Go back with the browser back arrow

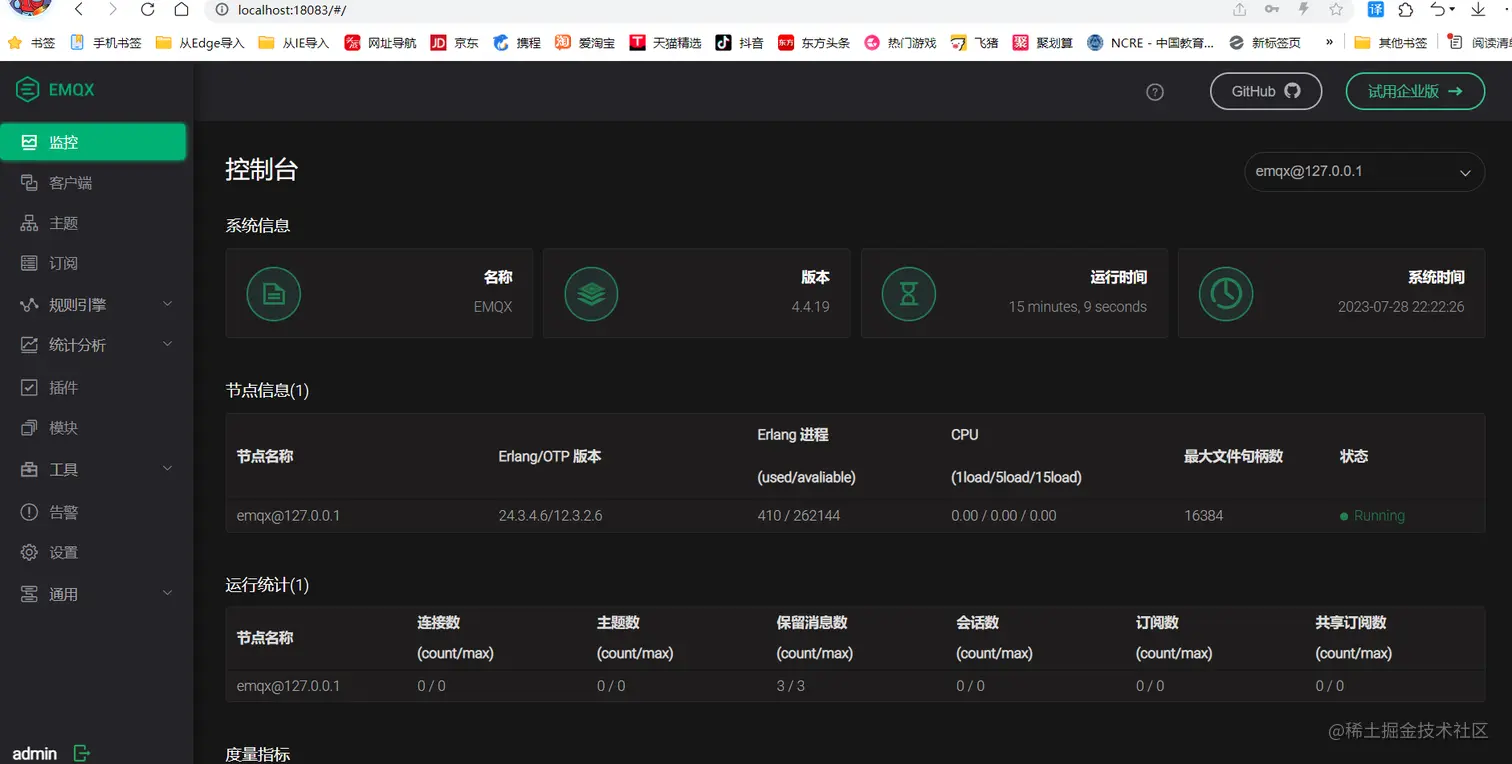click(x=79, y=9)
